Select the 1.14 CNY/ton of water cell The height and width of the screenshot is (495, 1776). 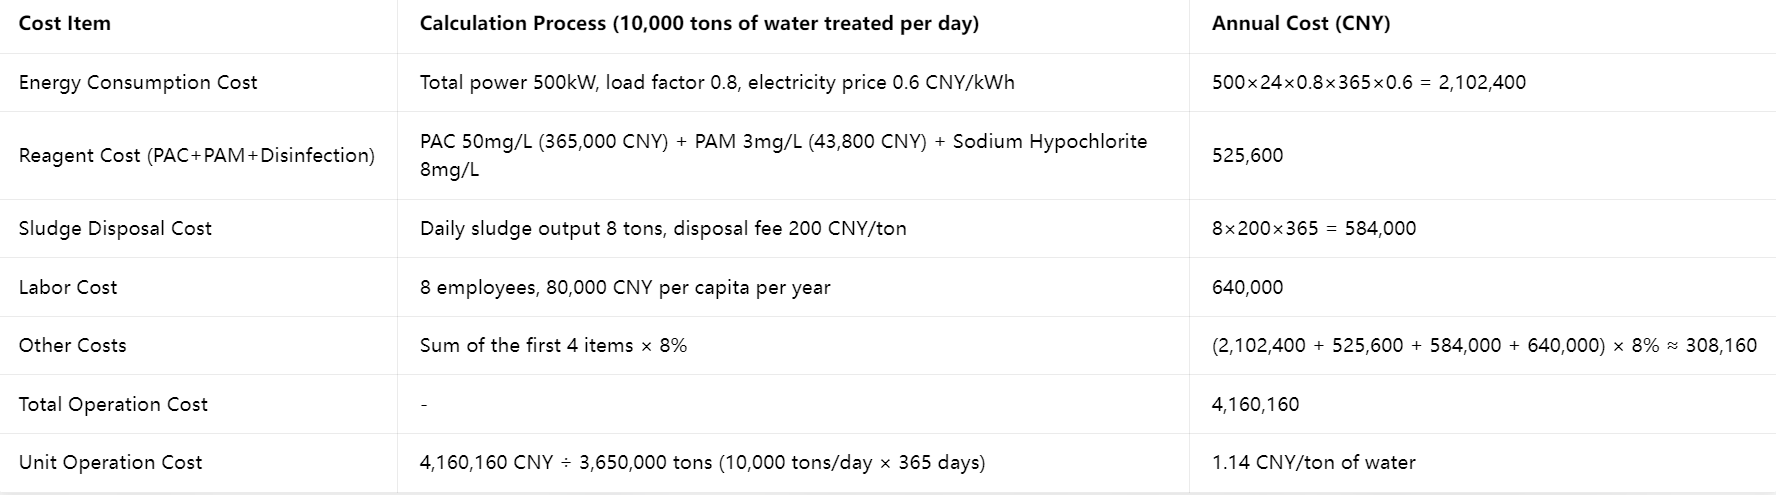[1313, 463]
